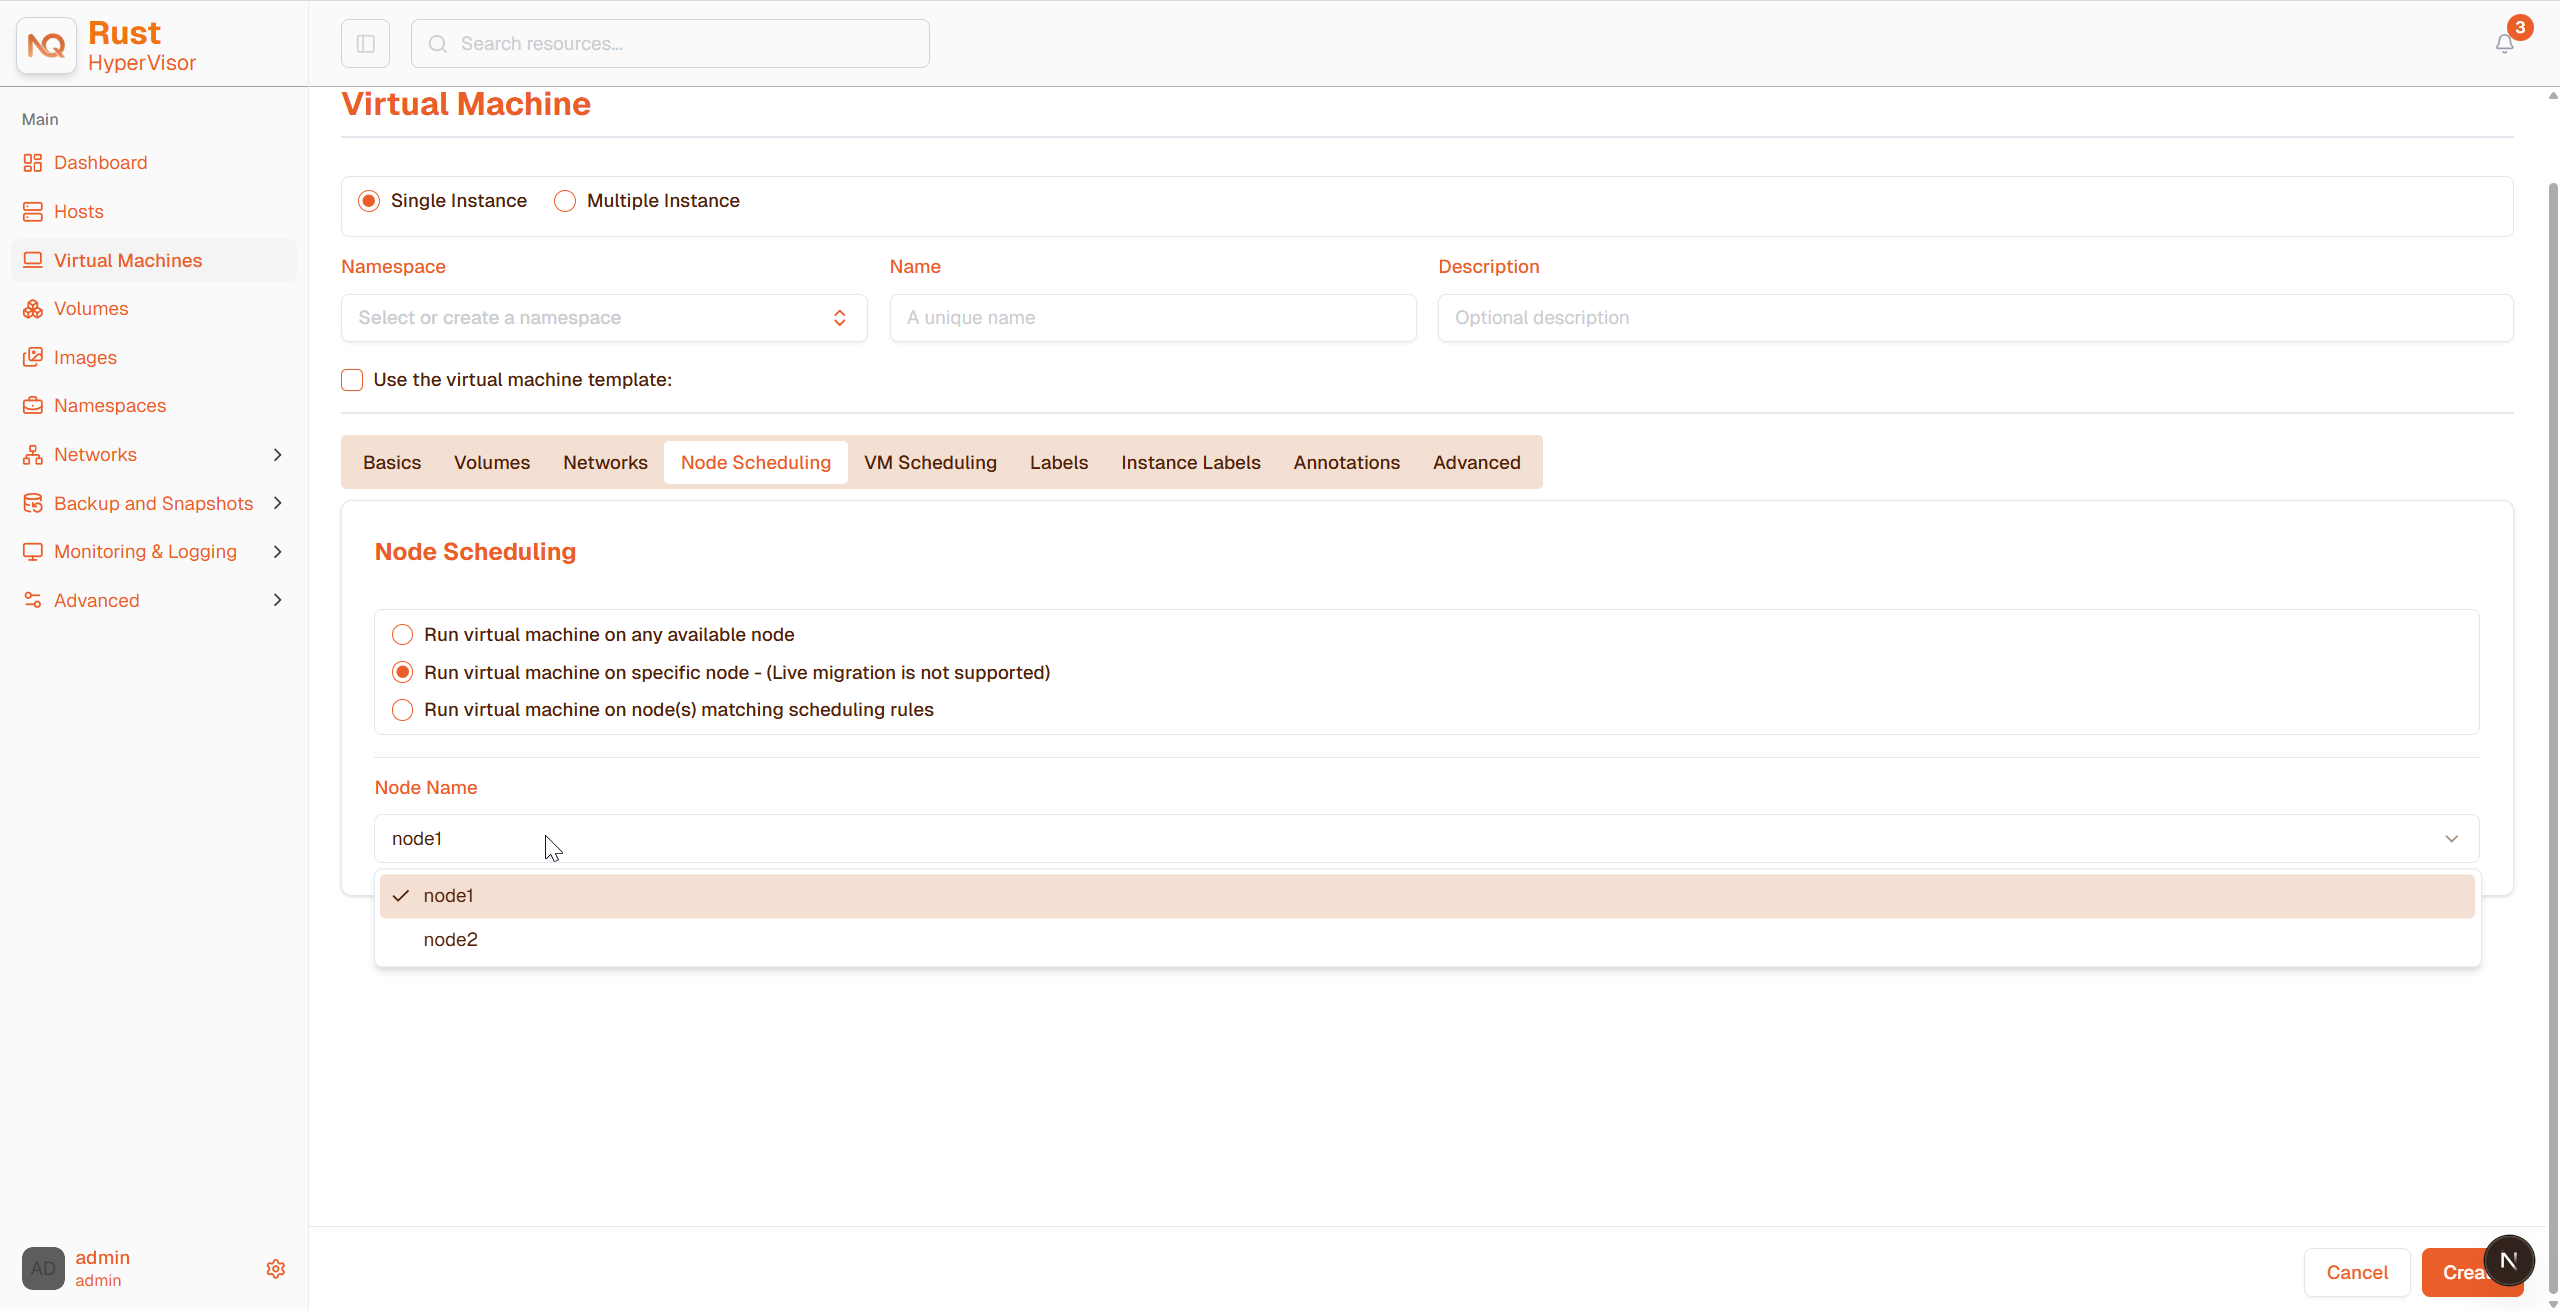Click the Images gallery icon
2560x1311 pixels.
click(33, 357)
